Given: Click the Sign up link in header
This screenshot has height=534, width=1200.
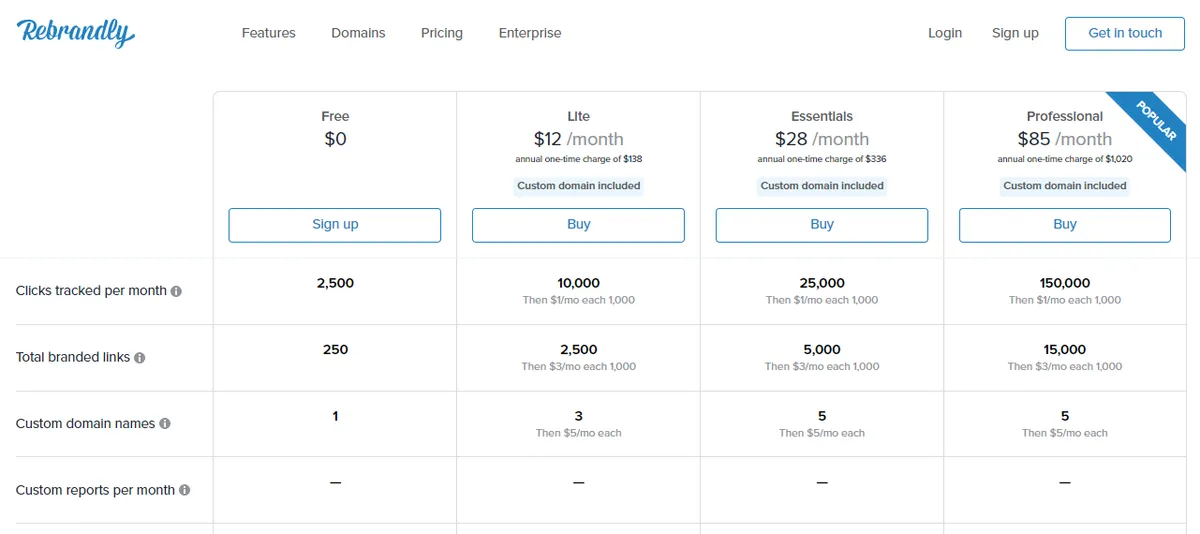Looking at the screenshot, I should pyautogui.click(x=1014, y=33).
